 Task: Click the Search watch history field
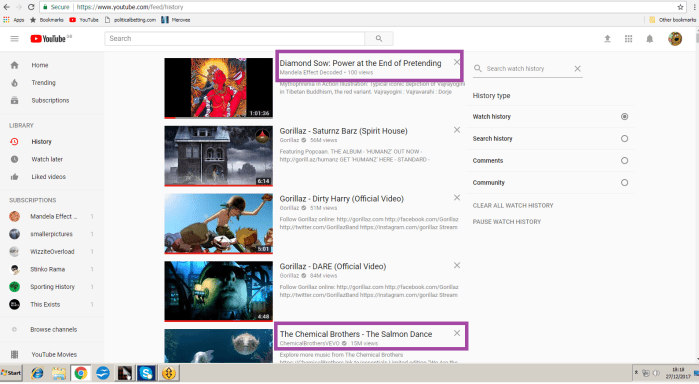[528, 69]
